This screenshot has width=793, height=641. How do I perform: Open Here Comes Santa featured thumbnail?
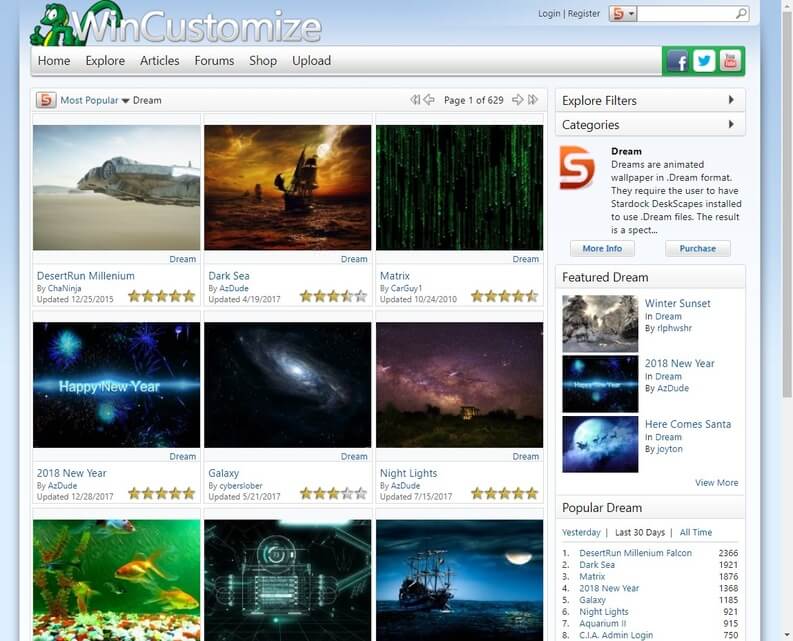tap(600, 444)
